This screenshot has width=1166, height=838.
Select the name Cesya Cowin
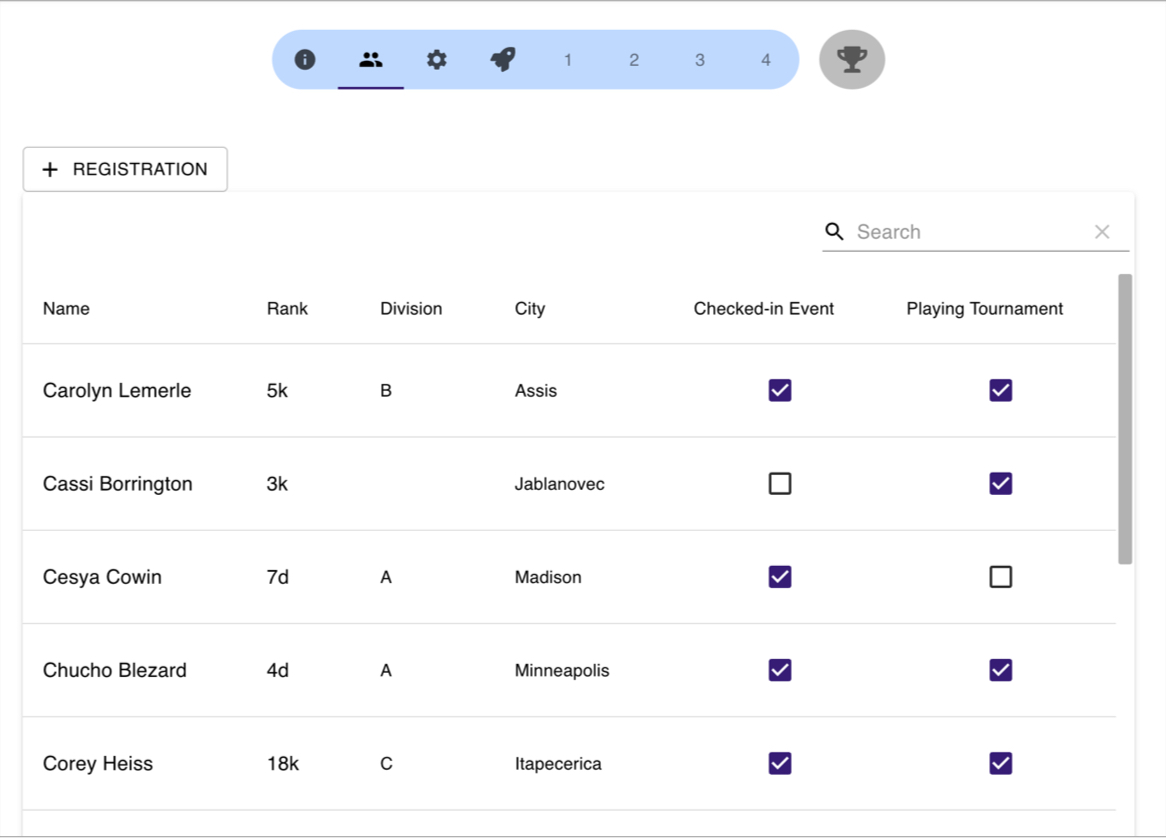click(102, 578)
